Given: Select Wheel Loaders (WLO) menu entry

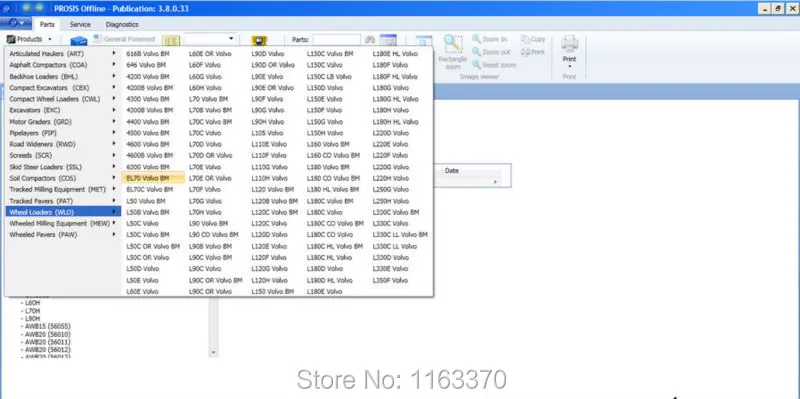Looking at the screenshot, I should pyautogui.click(x=62, y=212).
